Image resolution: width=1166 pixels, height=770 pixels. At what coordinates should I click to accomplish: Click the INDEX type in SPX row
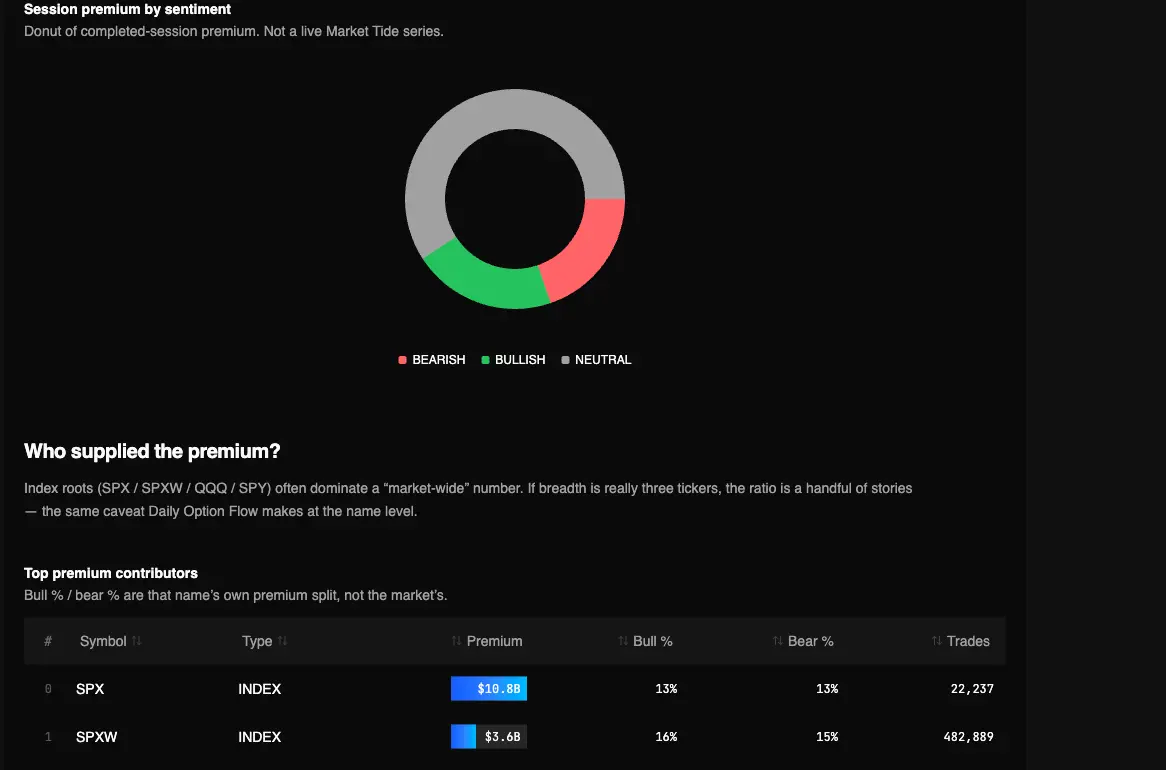point(260,689)
